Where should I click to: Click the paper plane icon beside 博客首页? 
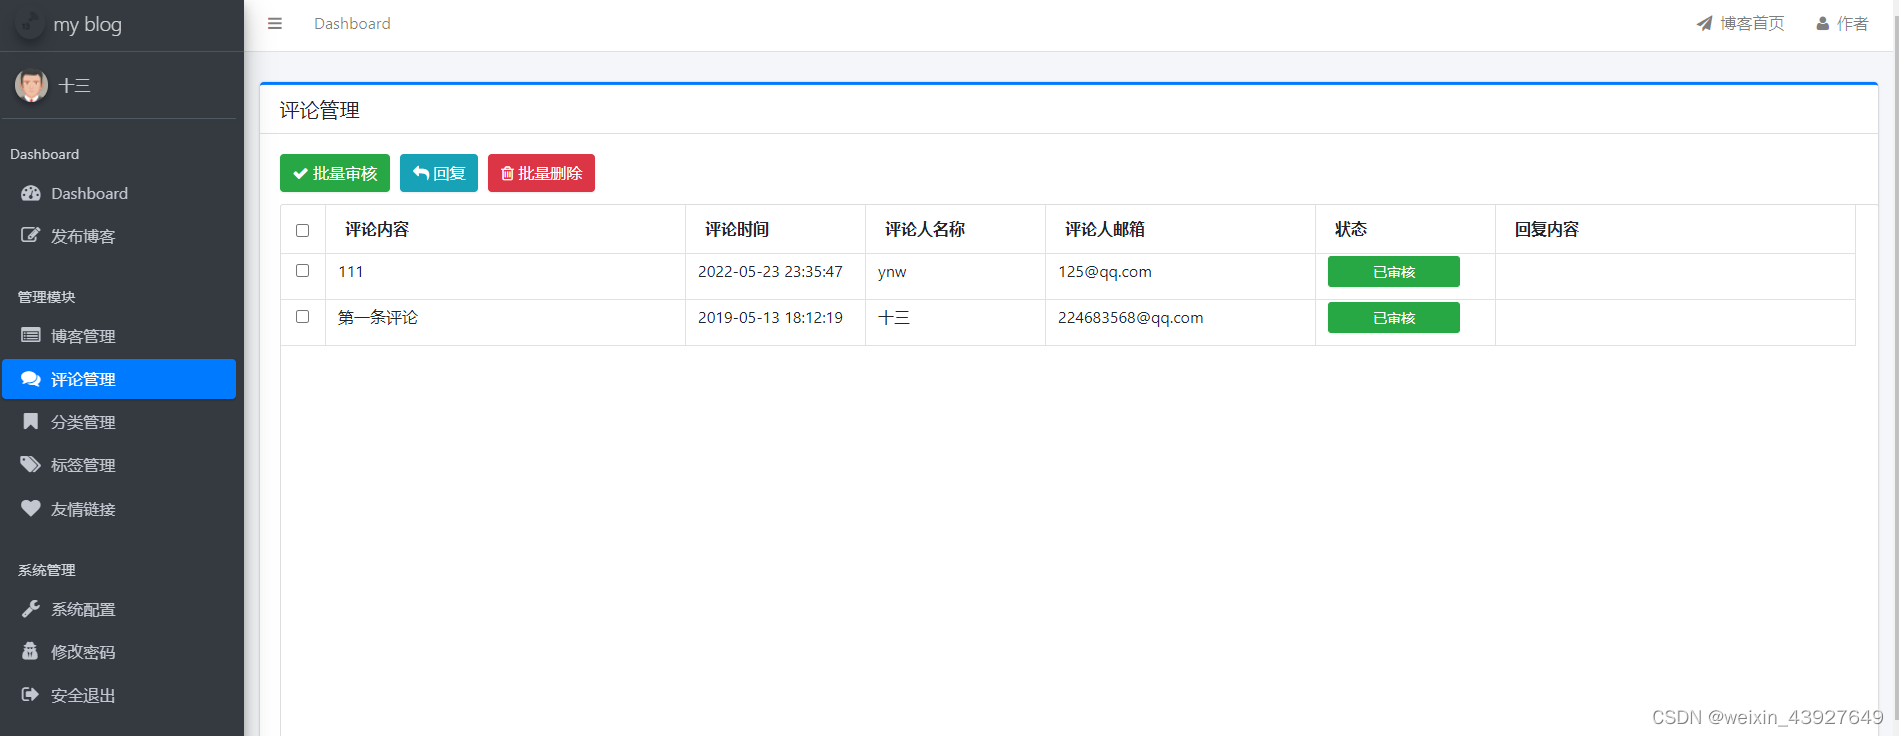pos(1704,23)
